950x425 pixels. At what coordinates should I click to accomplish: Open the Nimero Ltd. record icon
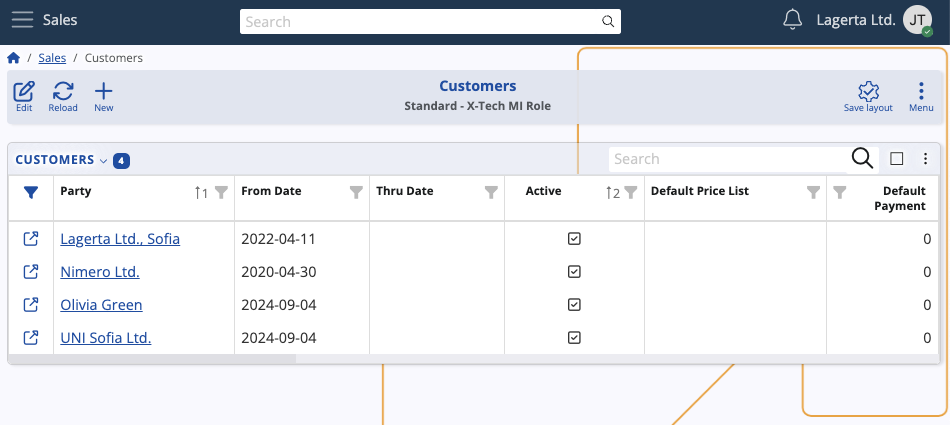pos(31,272)
